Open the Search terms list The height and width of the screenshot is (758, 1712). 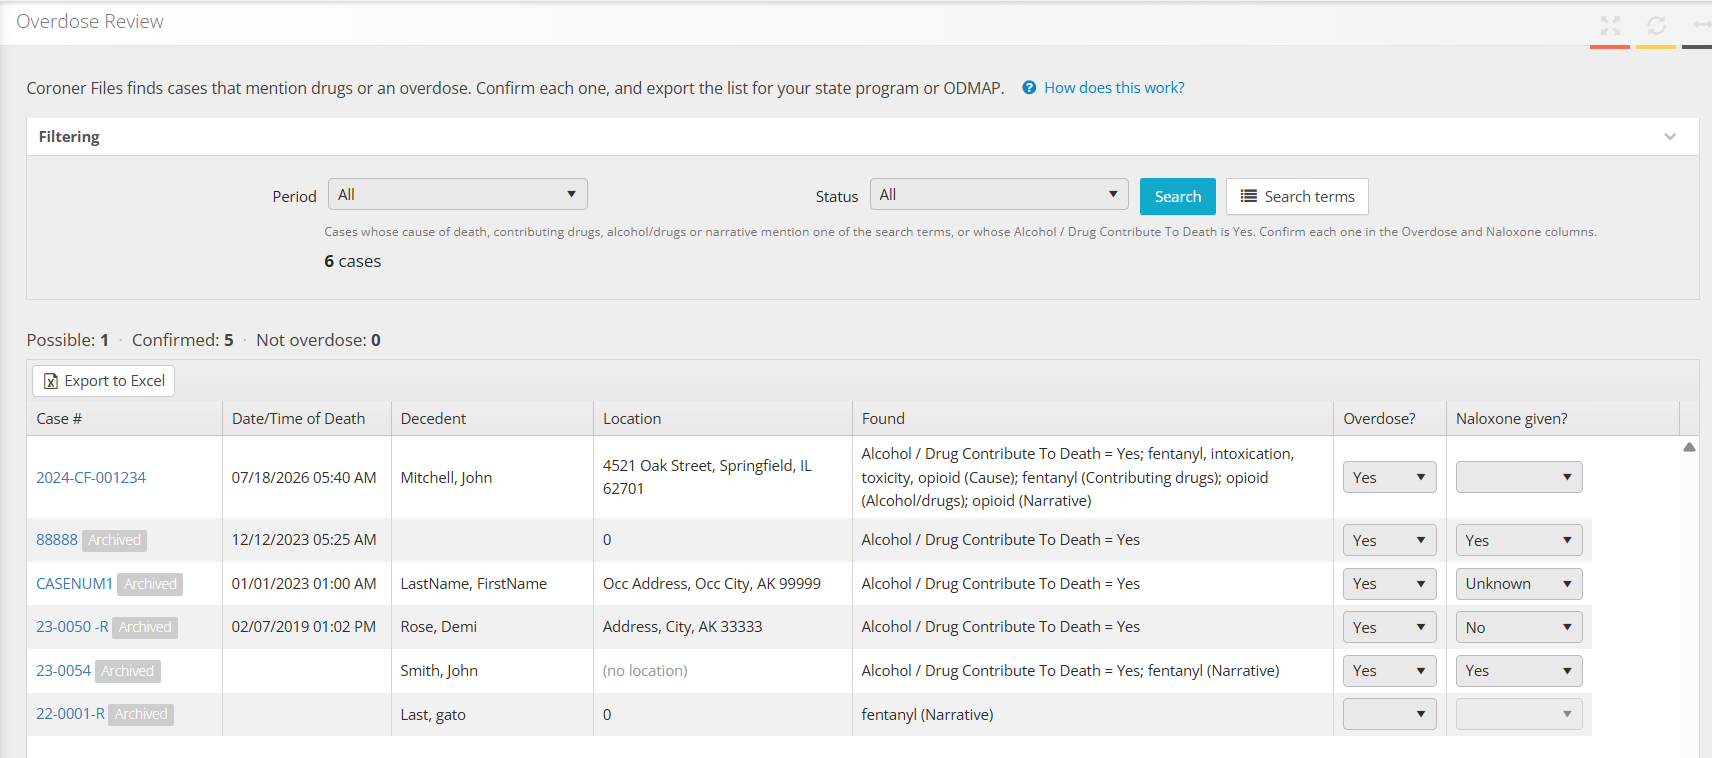tap(1297, 196)
